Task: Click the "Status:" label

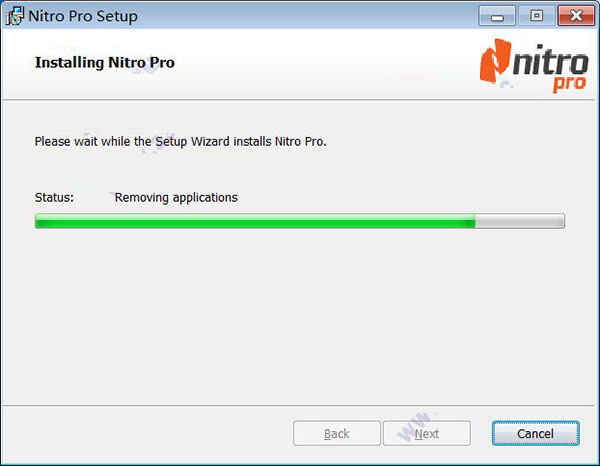Action: (x=54, y=197)
